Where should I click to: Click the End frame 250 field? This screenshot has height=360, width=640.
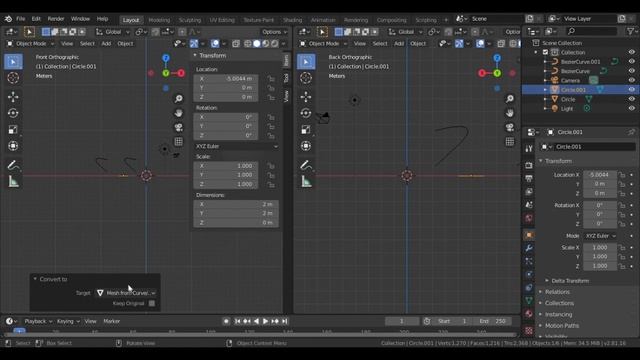(x=493, y=321)
